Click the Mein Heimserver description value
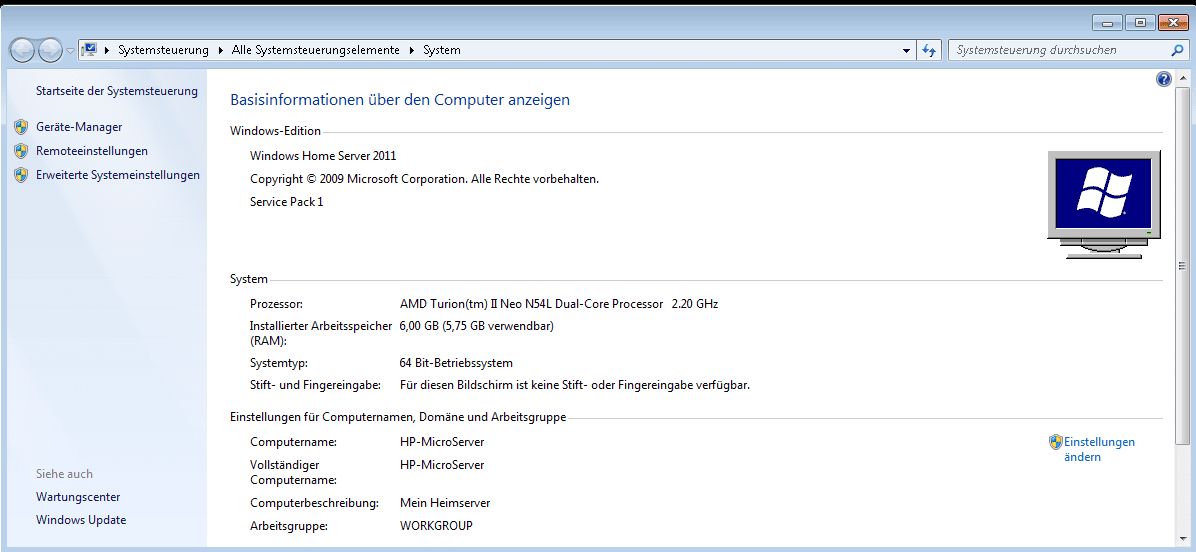Viewport: 1196px width, 552px height. click(x=445, y=504)
